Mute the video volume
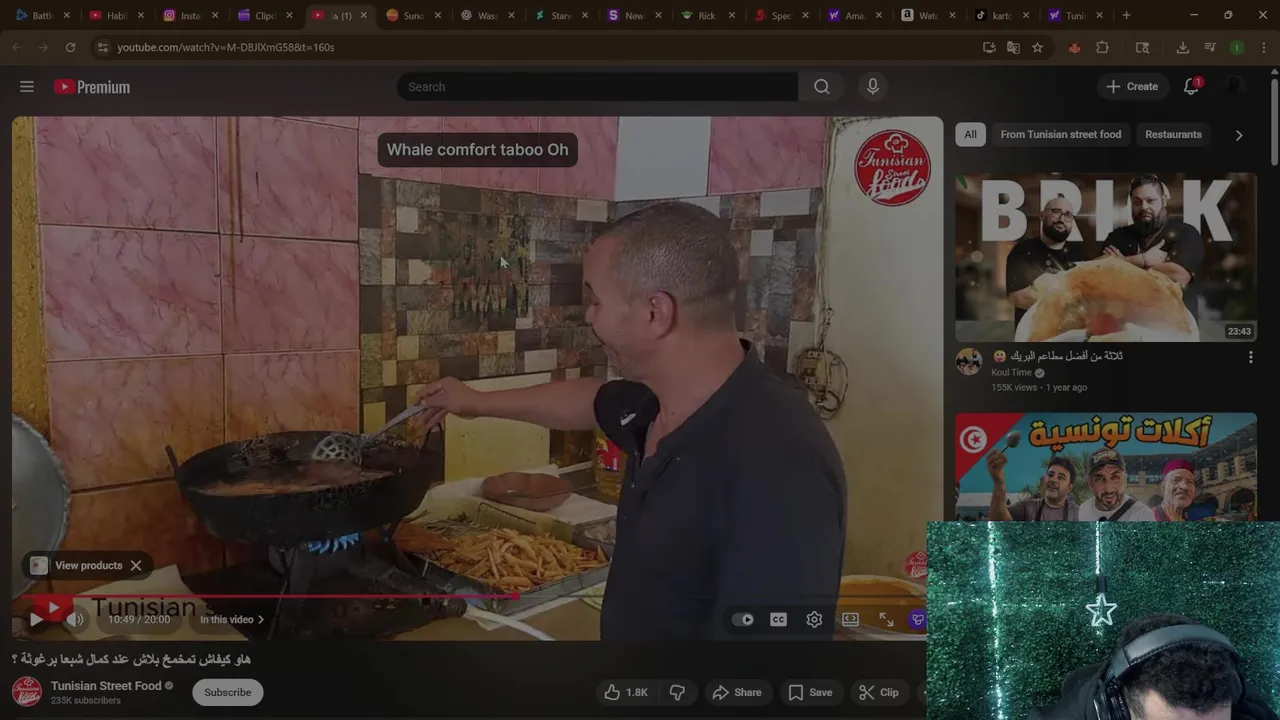Viewport: 1280px width, 720px height. point(75,620)
